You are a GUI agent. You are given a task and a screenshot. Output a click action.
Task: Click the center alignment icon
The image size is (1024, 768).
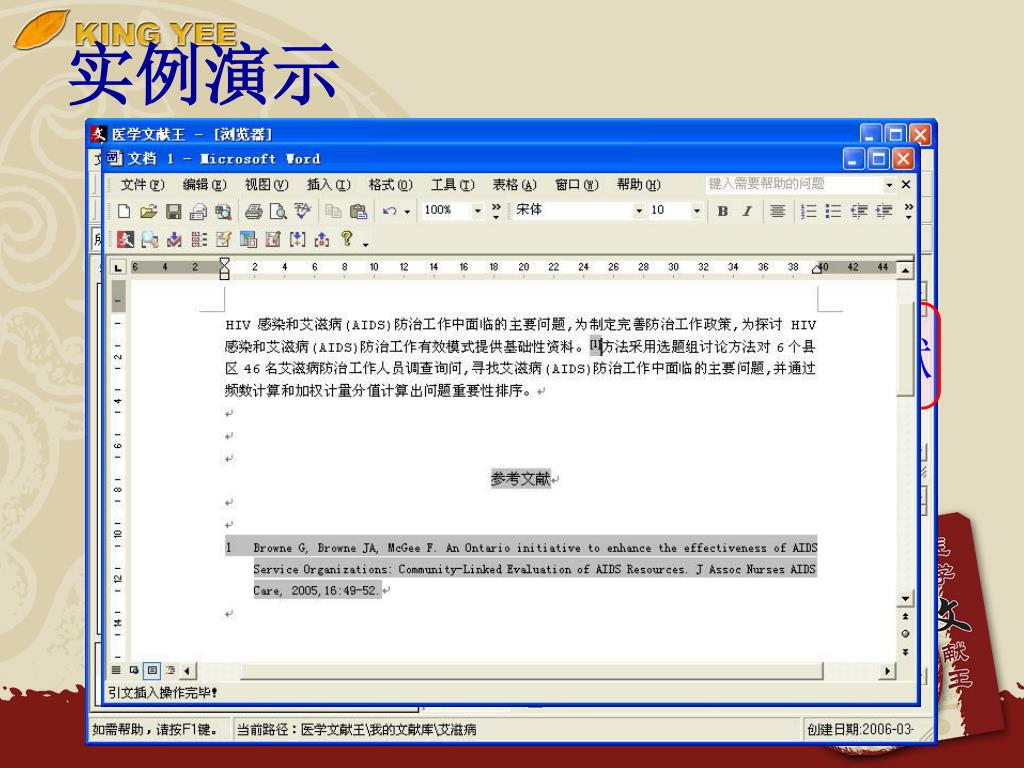pos(777,211)
